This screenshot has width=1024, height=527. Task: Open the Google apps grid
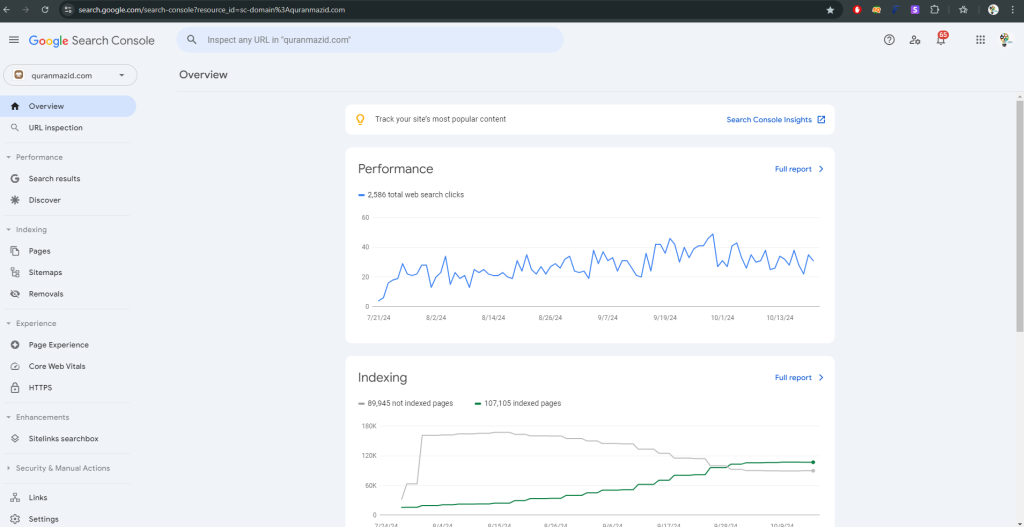pyautogui.click(x=980, y=40)
